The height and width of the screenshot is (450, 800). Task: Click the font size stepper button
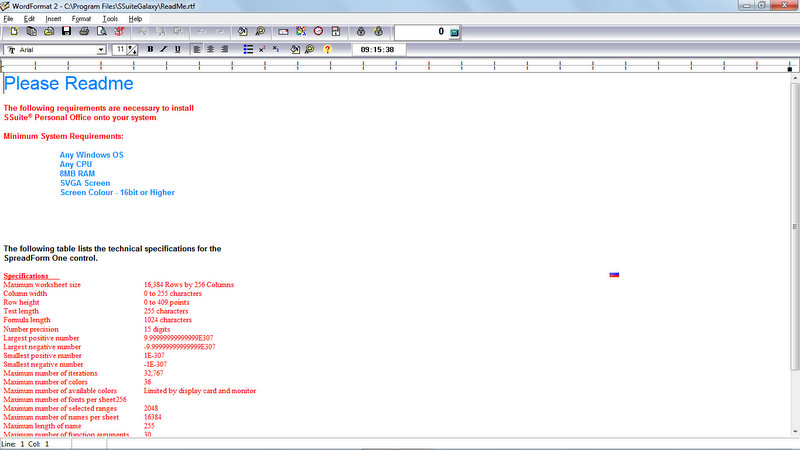[x=133, y=49]
